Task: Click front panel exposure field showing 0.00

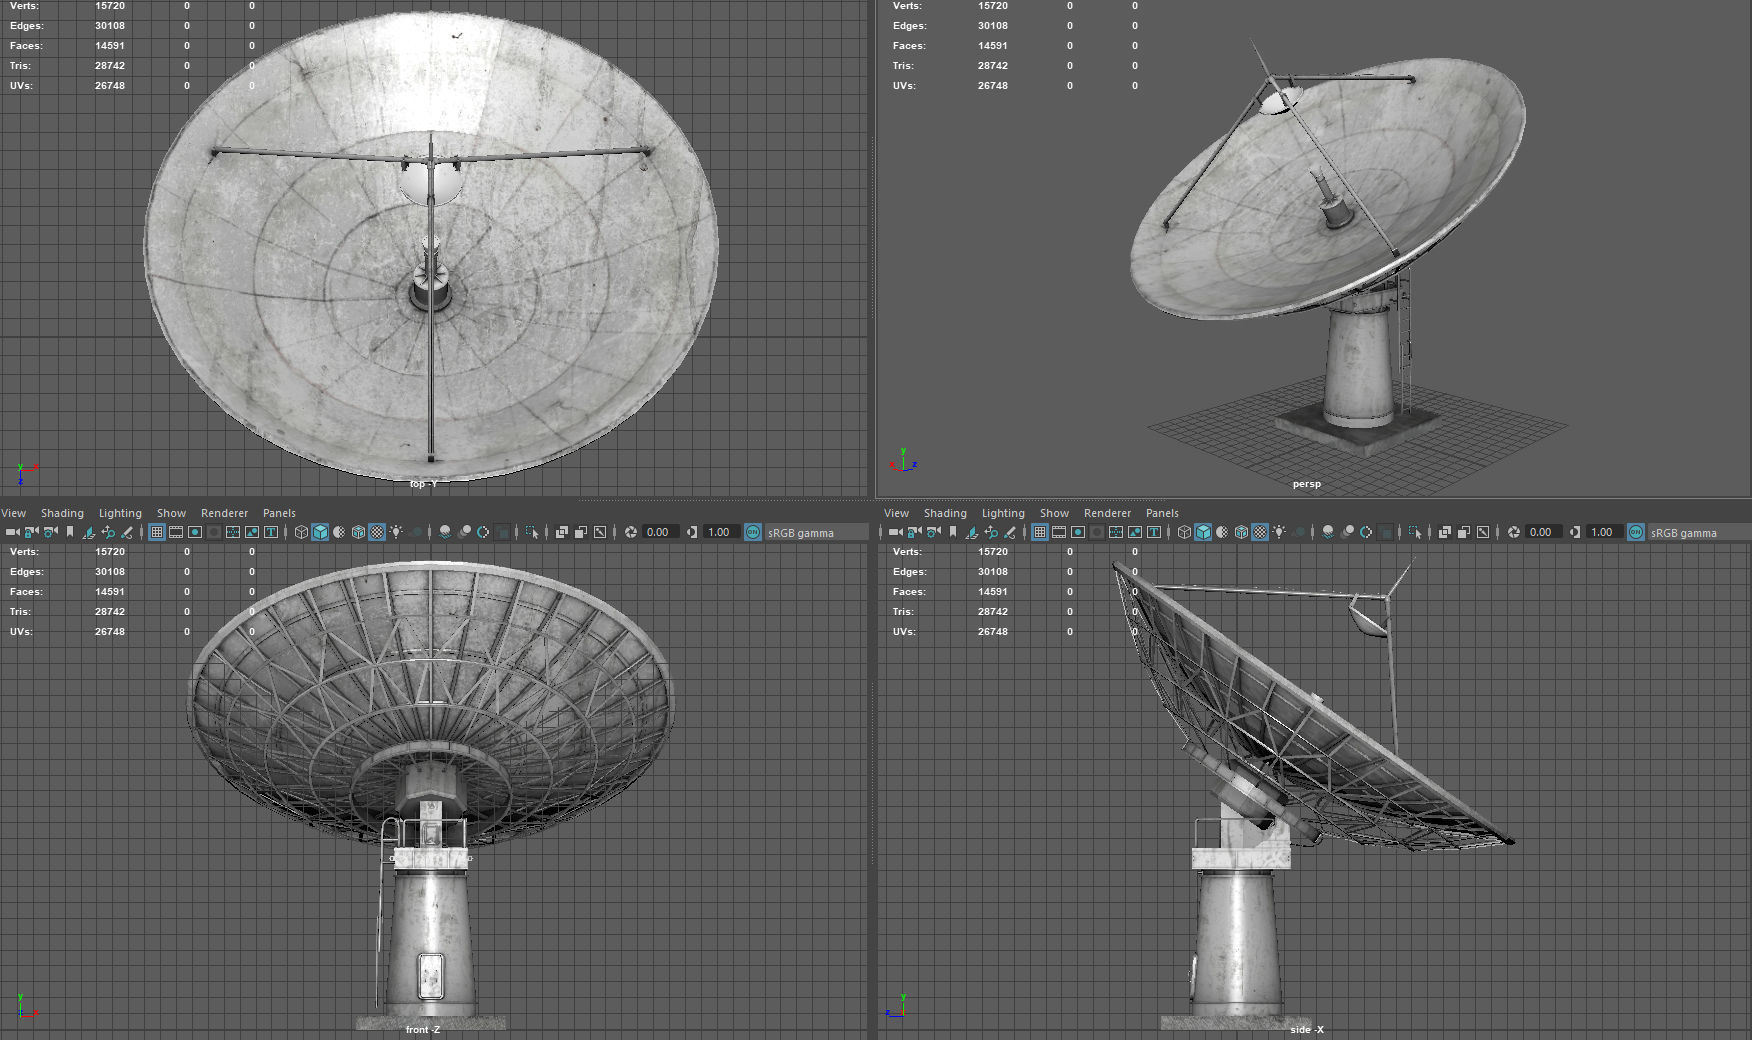Action: click(660, 532)
